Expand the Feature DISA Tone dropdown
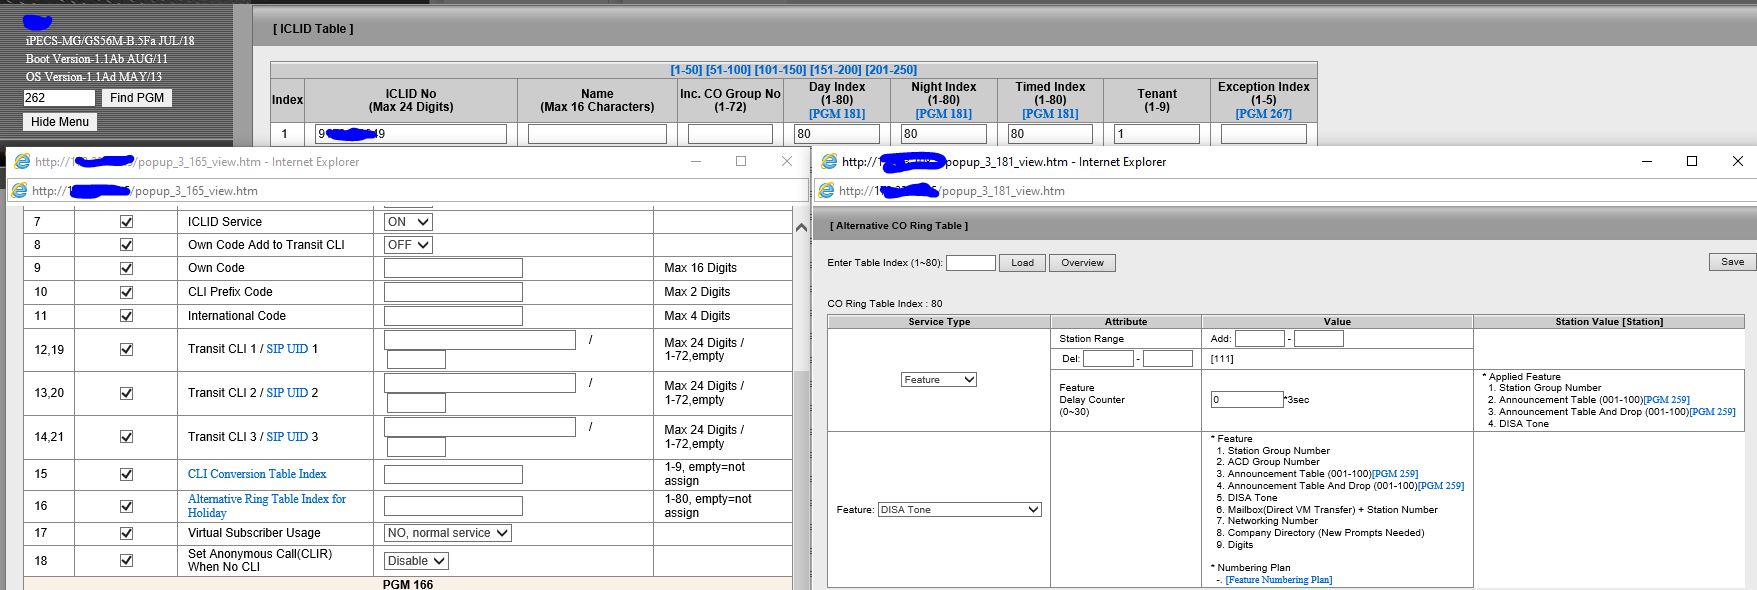1757x590 pixels. pyautogui.click(x=959, y=510)
